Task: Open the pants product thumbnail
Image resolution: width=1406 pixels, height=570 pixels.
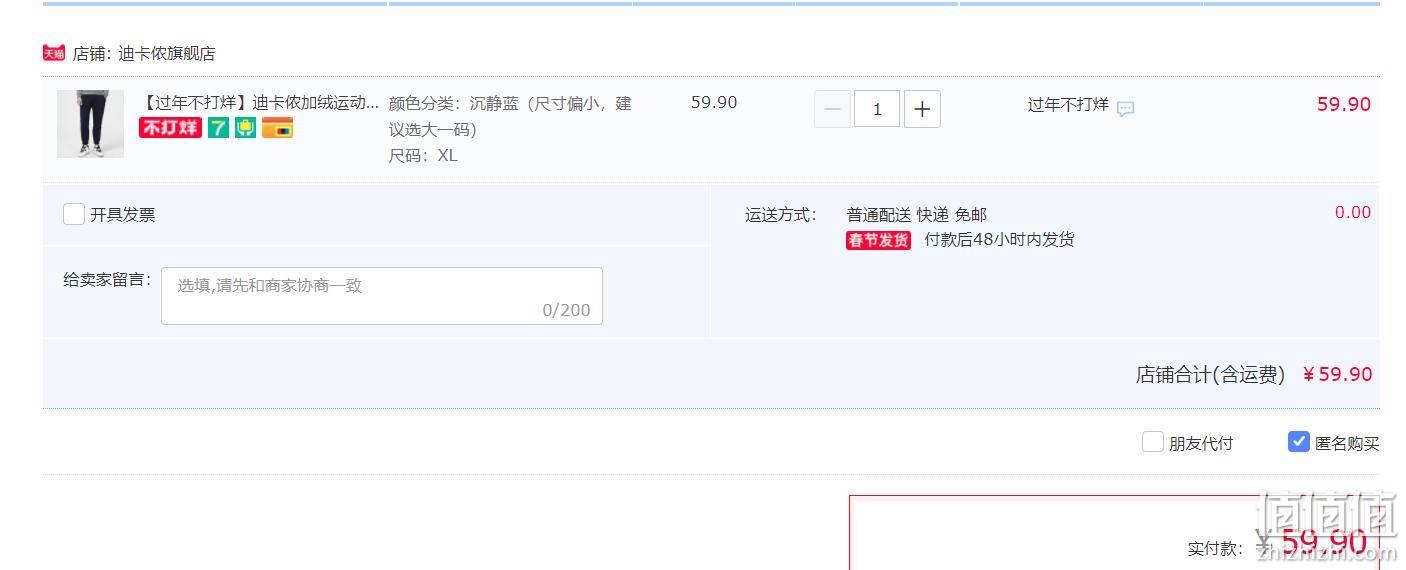Action: pyautogui.click(x=91, y=124)
